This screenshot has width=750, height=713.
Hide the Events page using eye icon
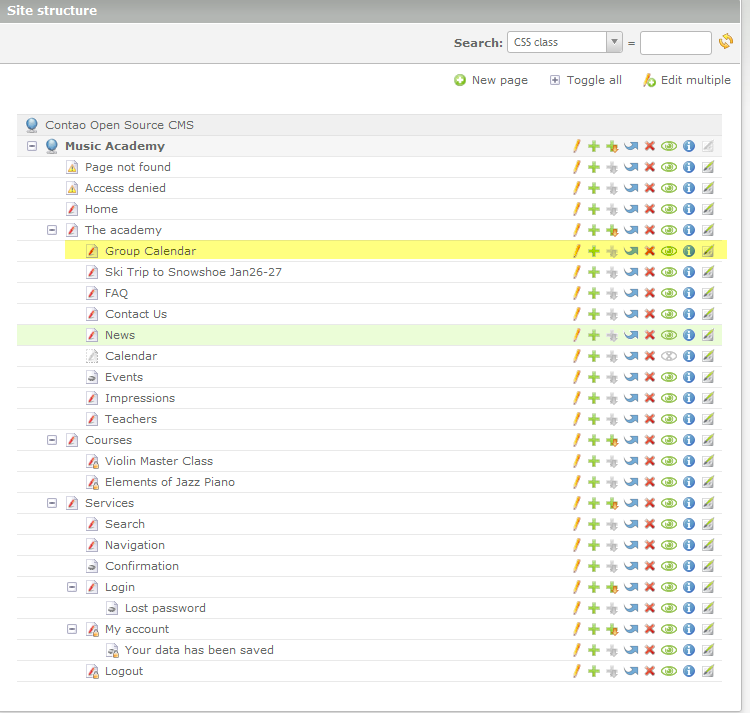click(x=669, y=377)
